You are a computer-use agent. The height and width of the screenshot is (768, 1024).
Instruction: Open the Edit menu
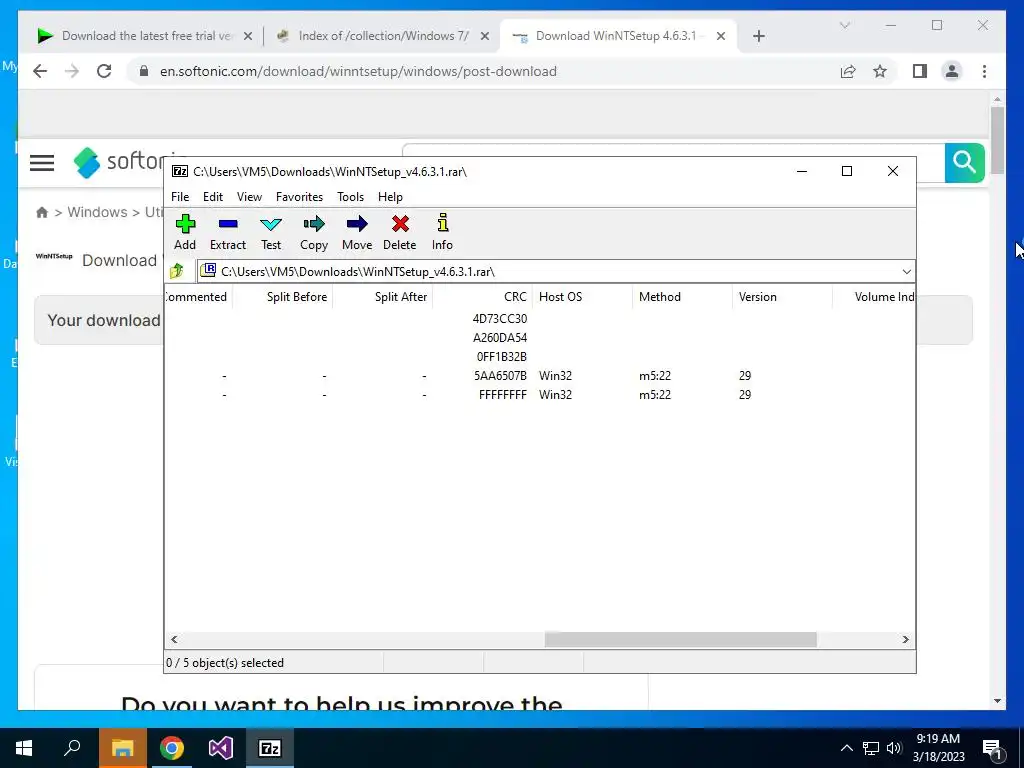(213, 197)
